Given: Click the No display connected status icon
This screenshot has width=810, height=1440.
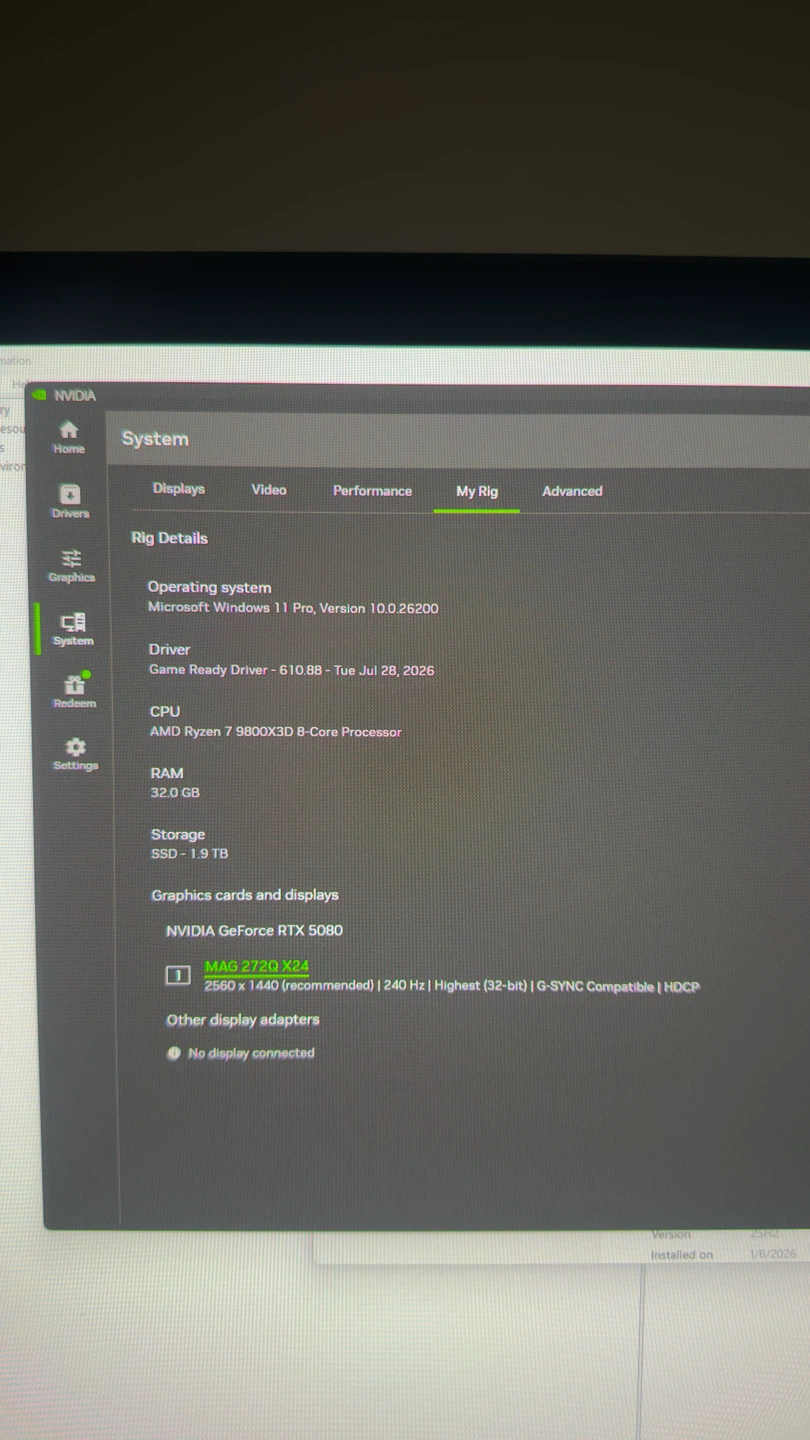Looking at the screenshot, I should point(174,1053).
